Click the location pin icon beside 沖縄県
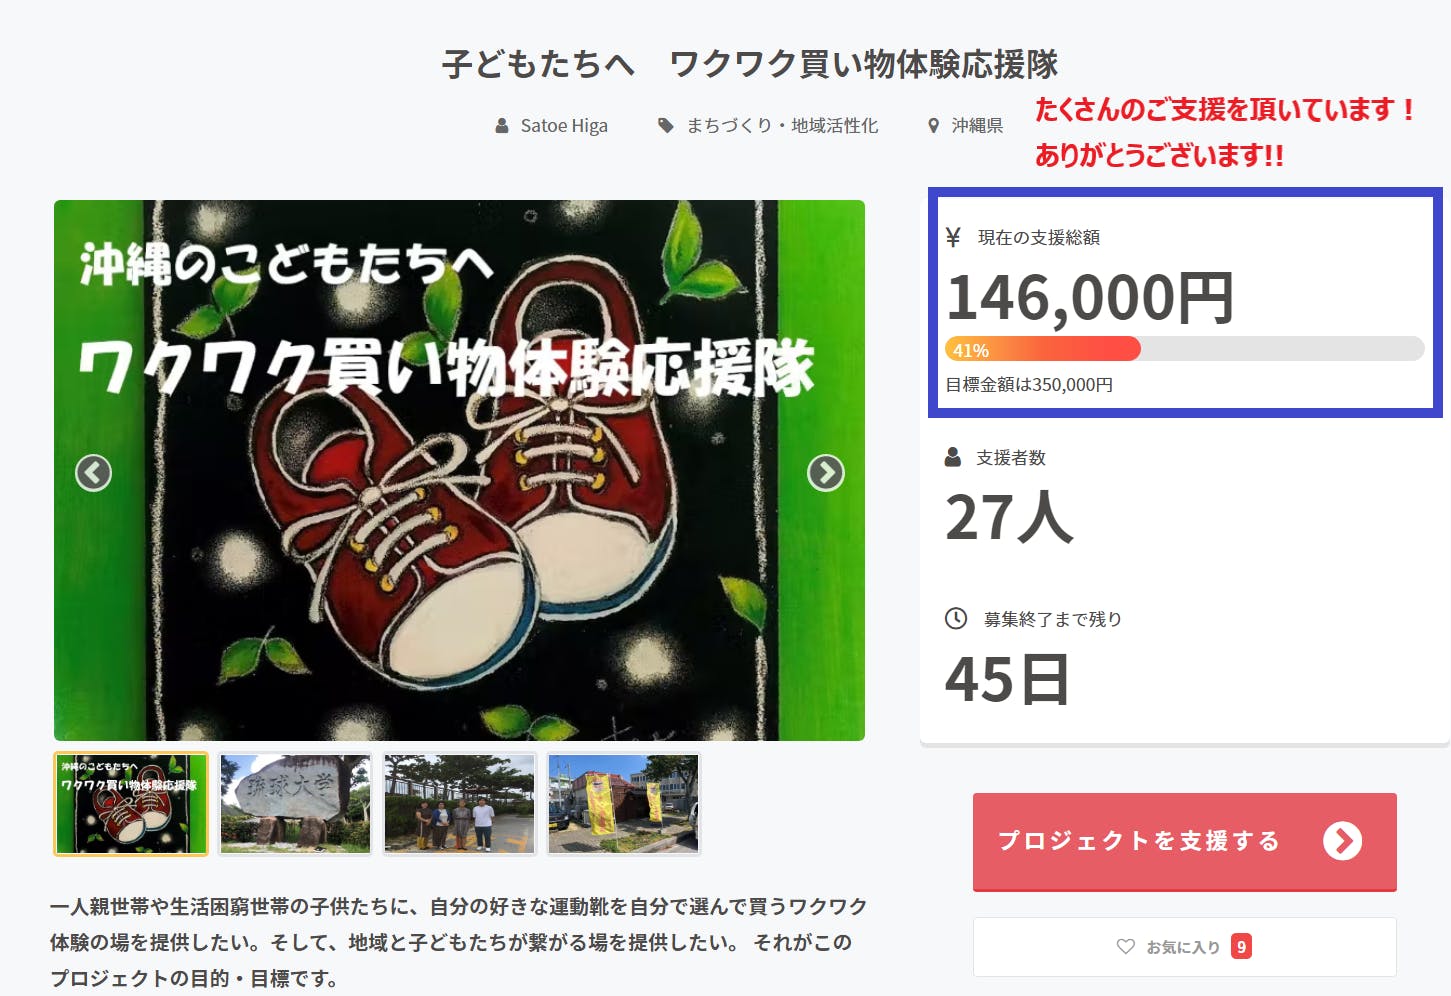This screenshot has width=1451, height=996. point(933,126)
